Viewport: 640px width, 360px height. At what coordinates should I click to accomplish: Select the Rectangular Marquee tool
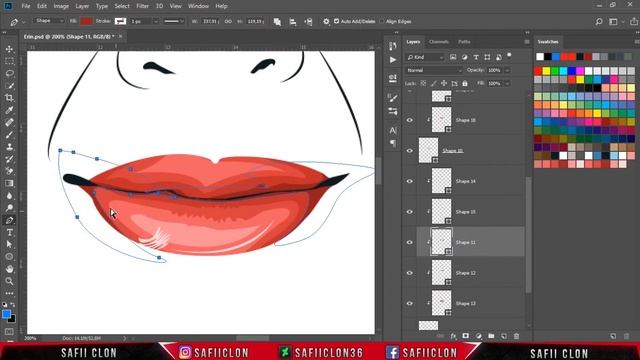point(9,61)
